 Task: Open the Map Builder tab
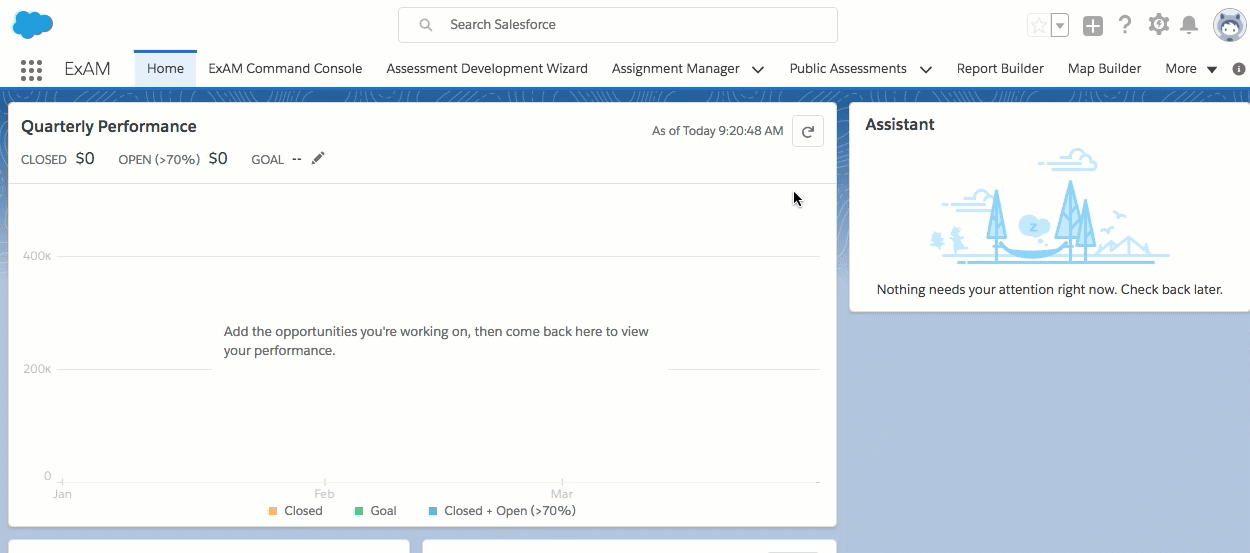click(1104, 69)
